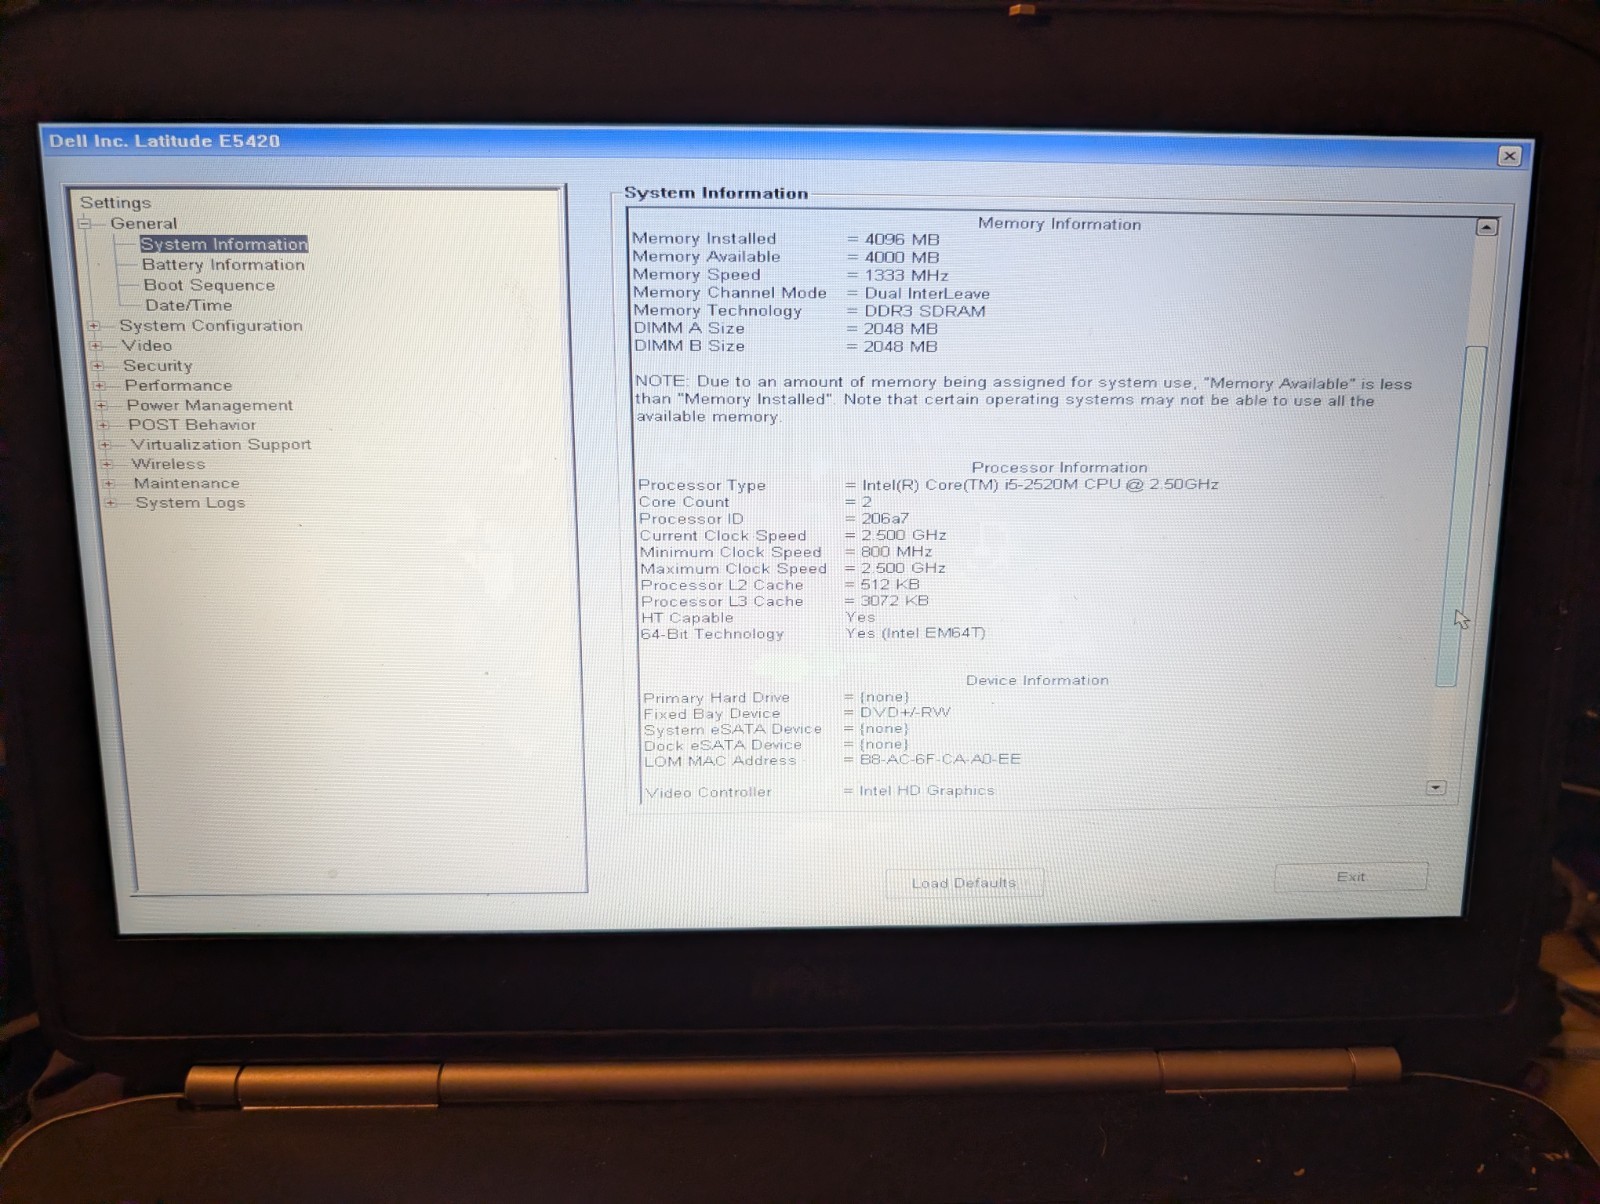This screenshot has height=1204, width=1600.
Task: Collapse the General tree node
Action: click(x=86, y=224)
